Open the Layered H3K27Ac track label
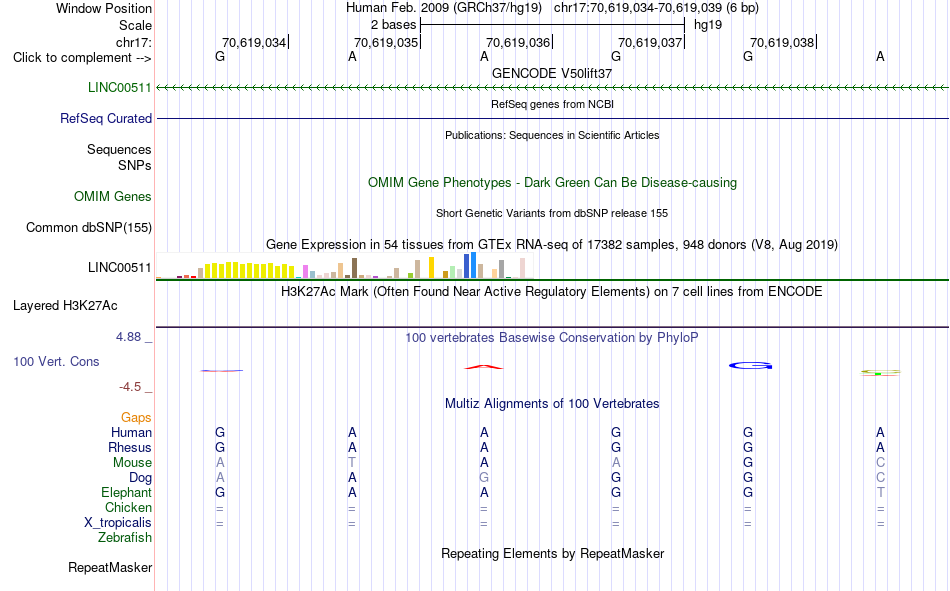950x591 pixels. 65,306
